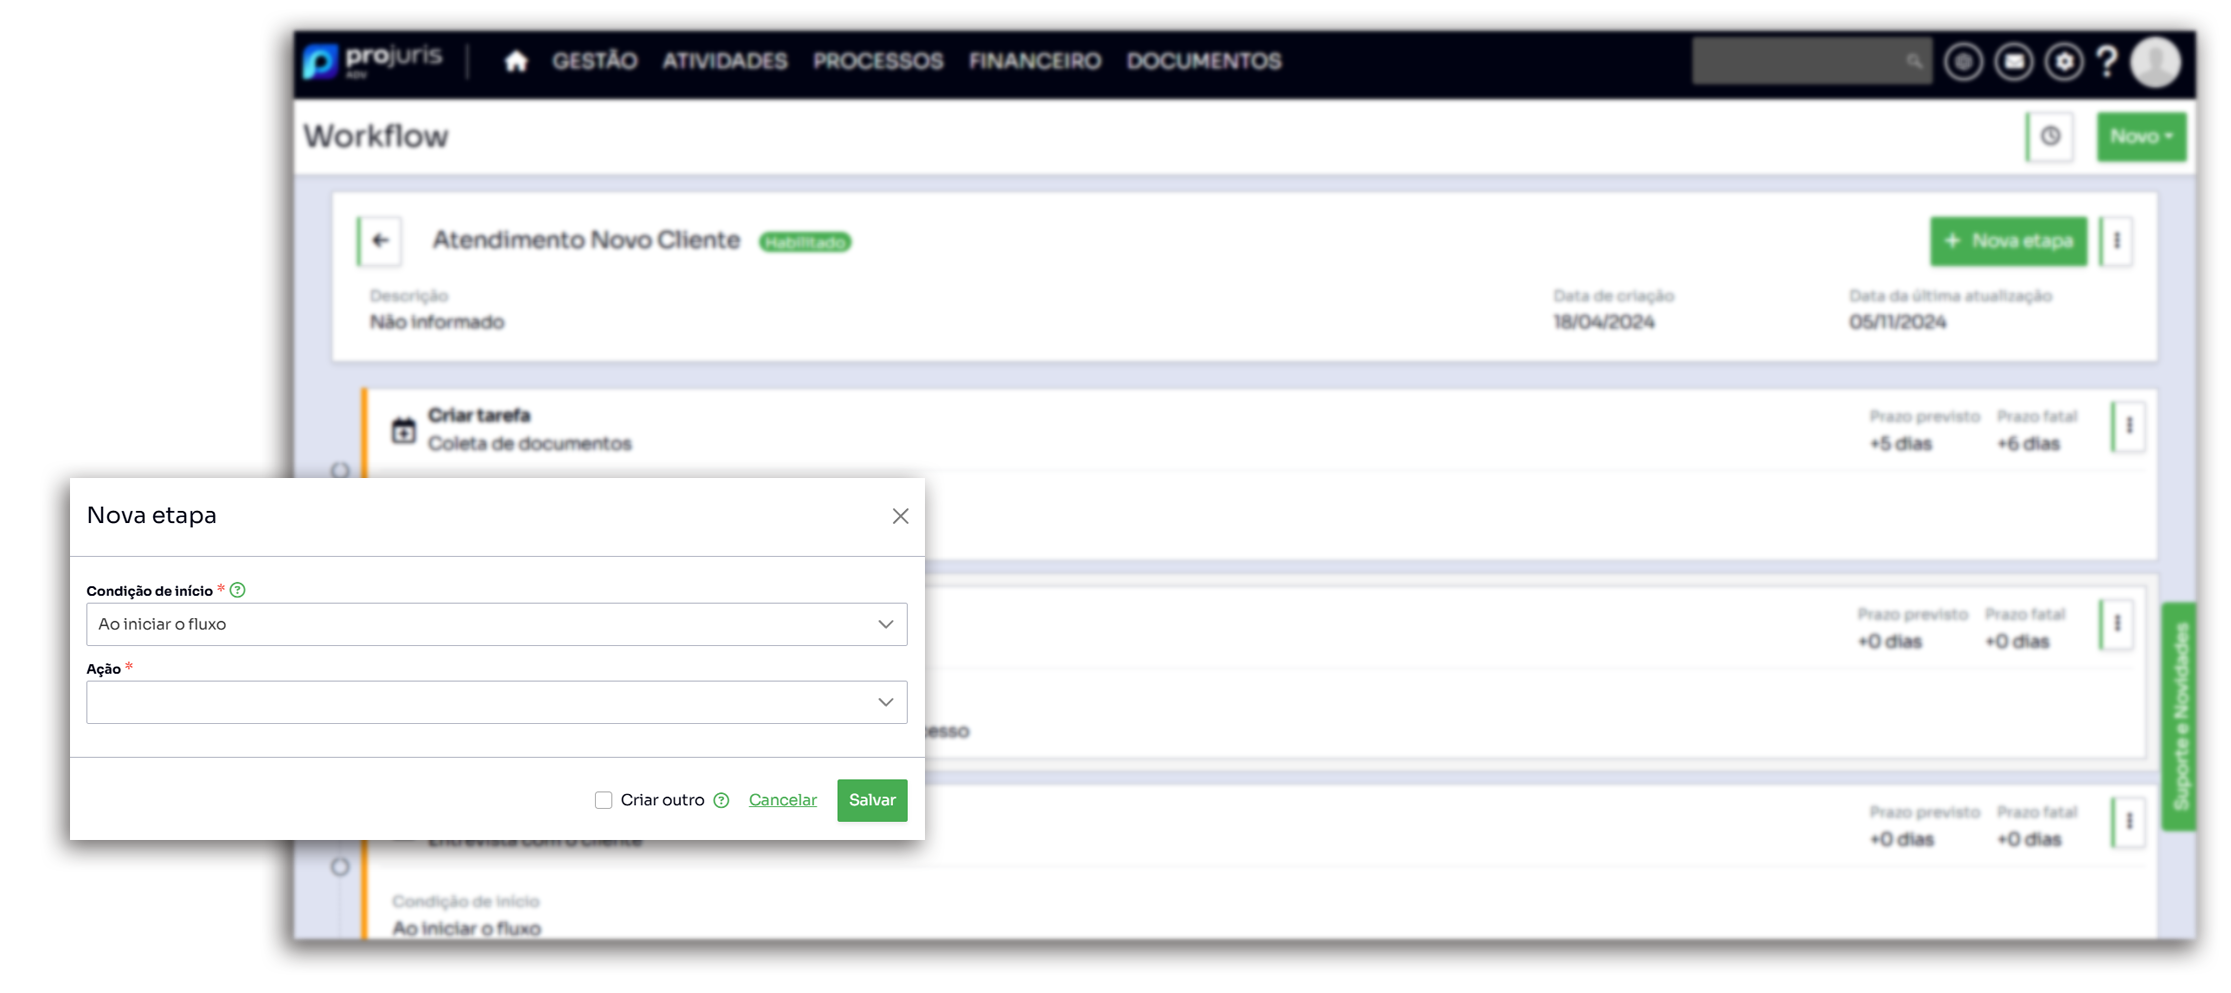Enable the Criar outro checkbox

pyautogui.click(x=603, y=800)
